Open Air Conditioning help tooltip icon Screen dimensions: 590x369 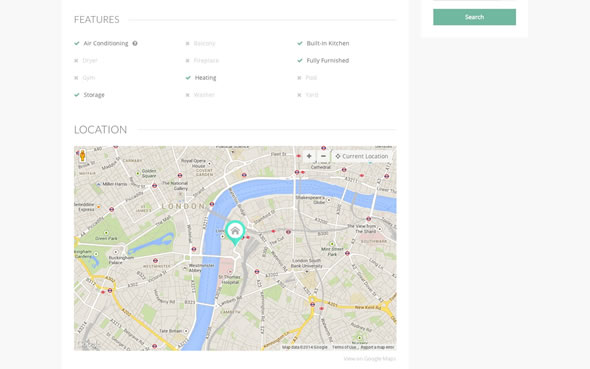click(x=135, y=43)
